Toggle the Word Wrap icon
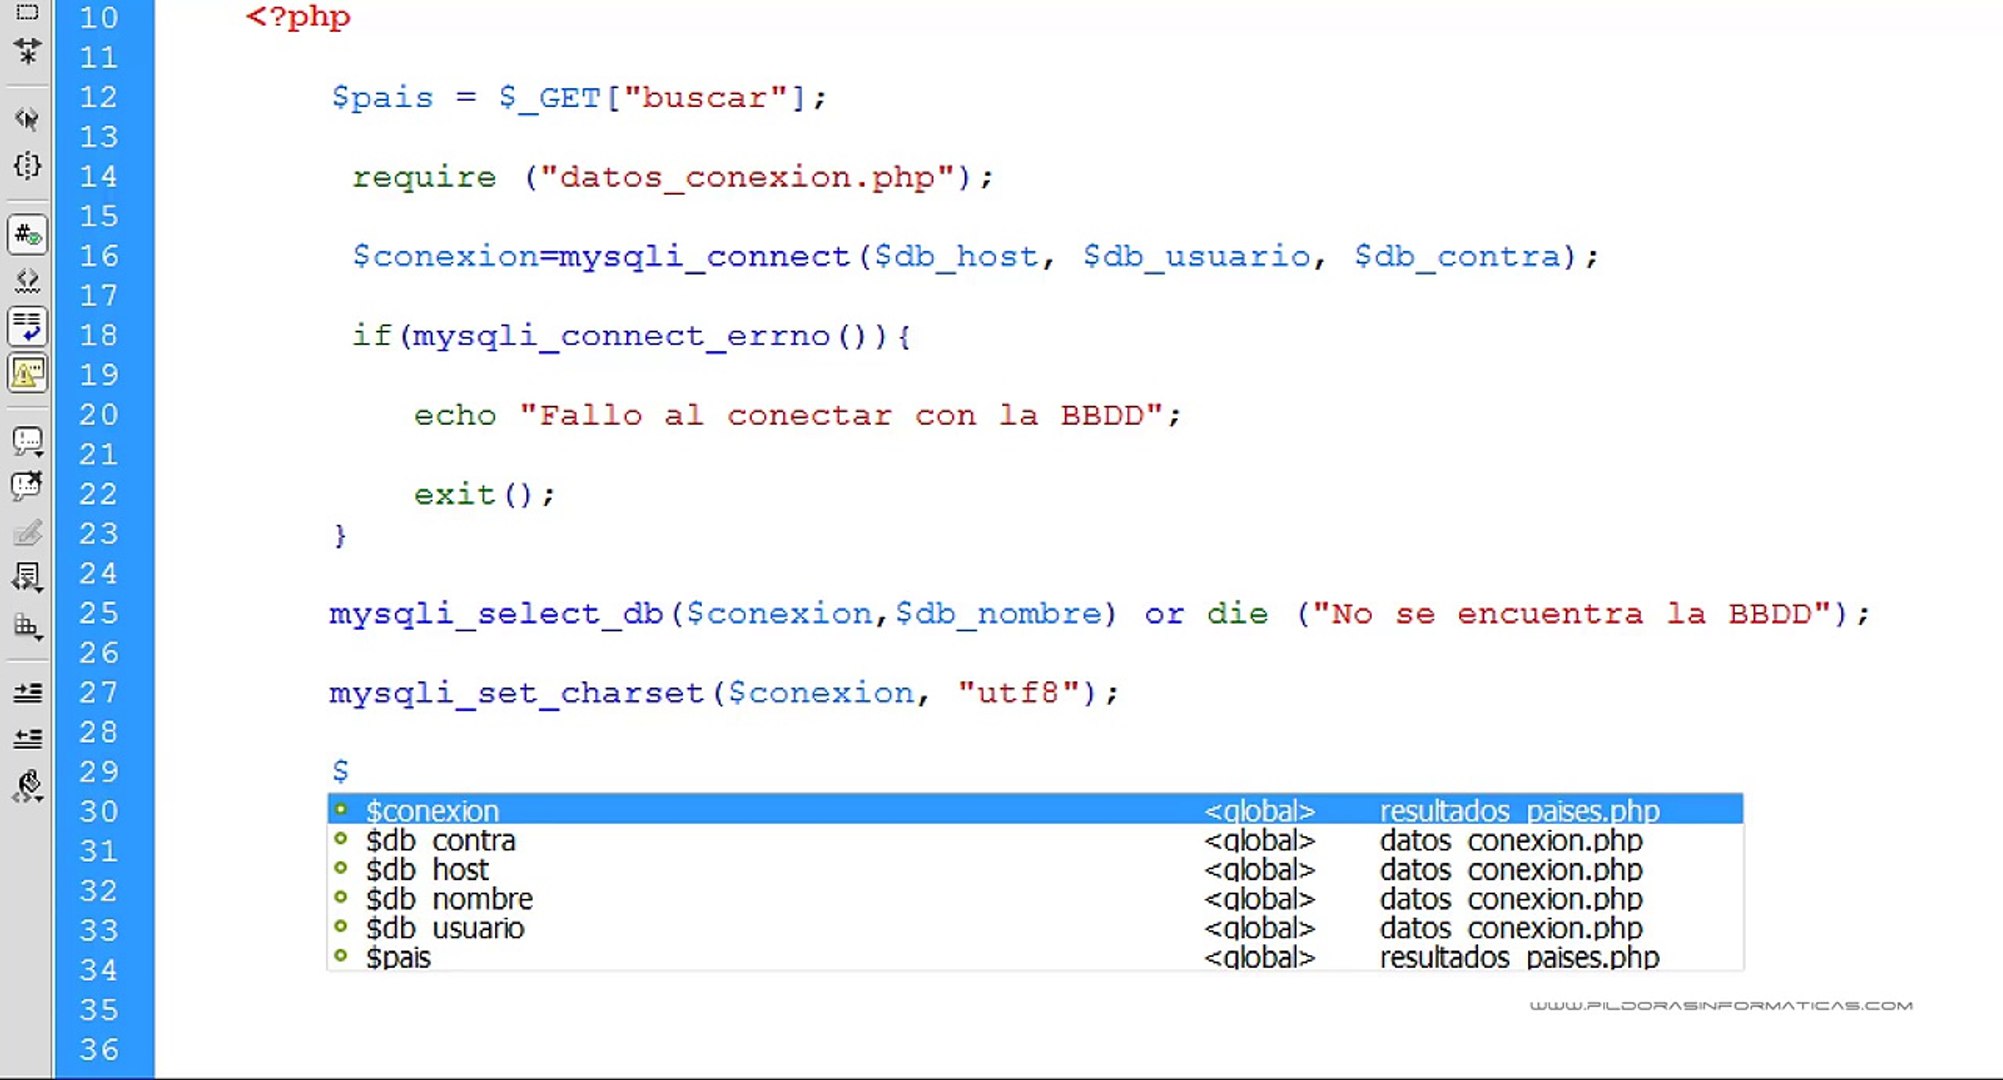 tap(27, 327)
